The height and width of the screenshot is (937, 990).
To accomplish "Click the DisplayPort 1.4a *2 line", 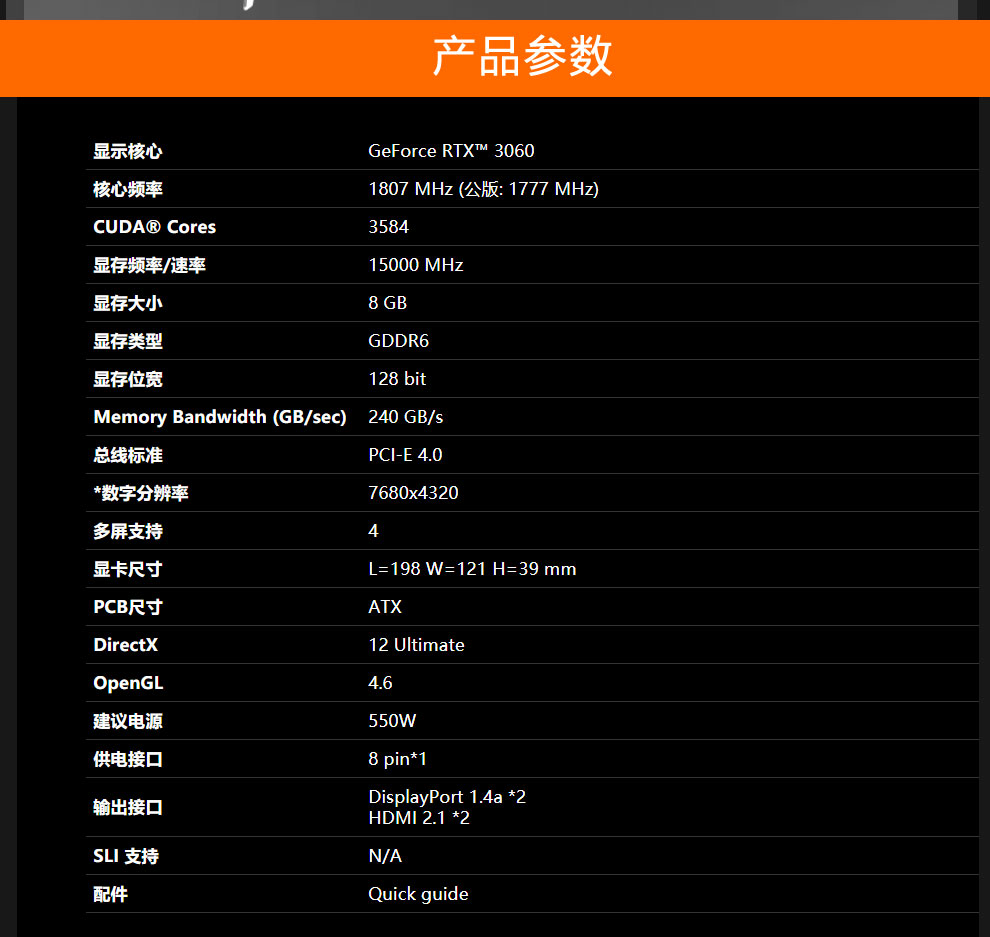I will click(x=447, y=797).
